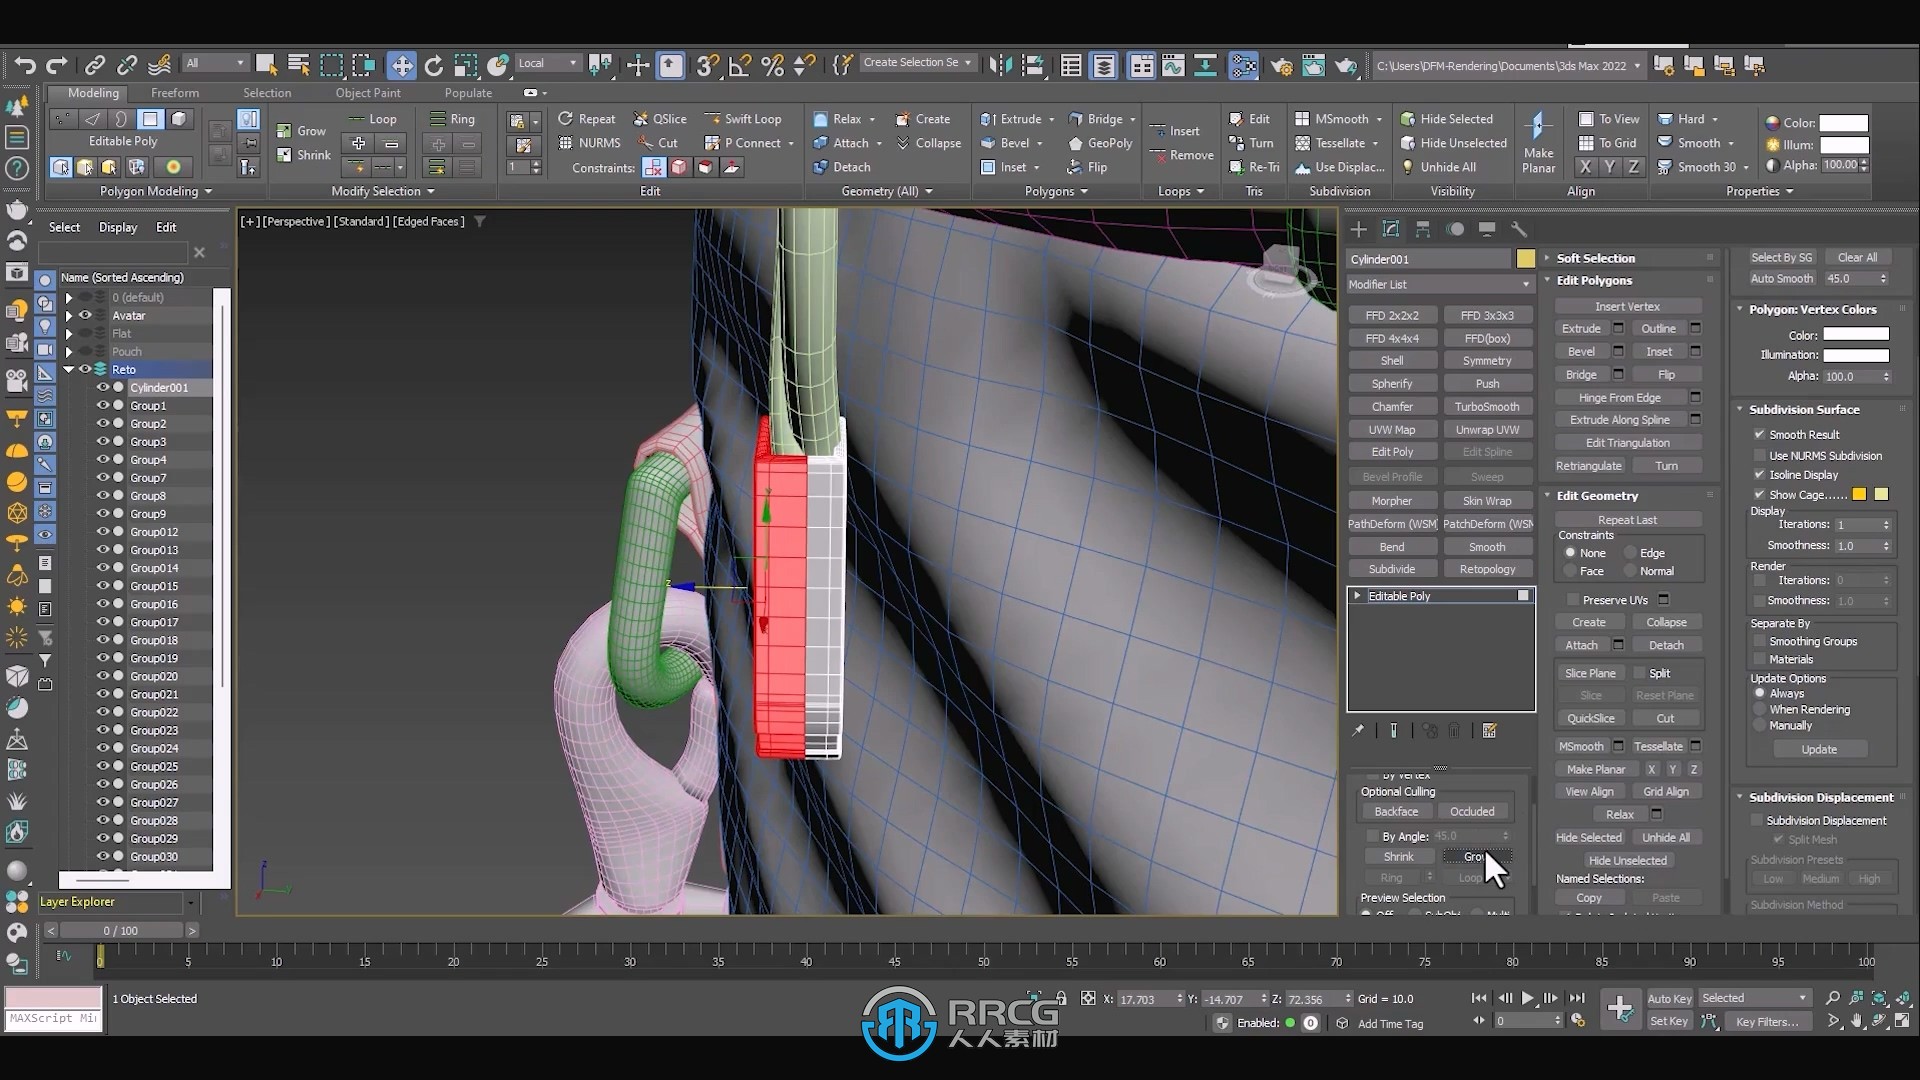
Task: Click the Undo arrow icon
Action: (25, 65)
